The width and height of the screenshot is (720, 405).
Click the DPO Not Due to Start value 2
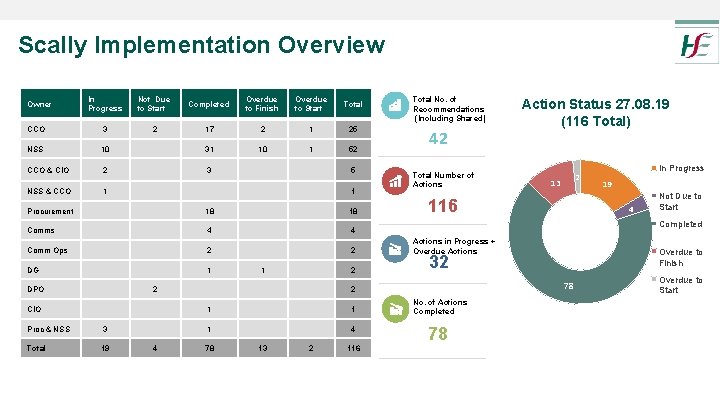click(x=155, y=289)
